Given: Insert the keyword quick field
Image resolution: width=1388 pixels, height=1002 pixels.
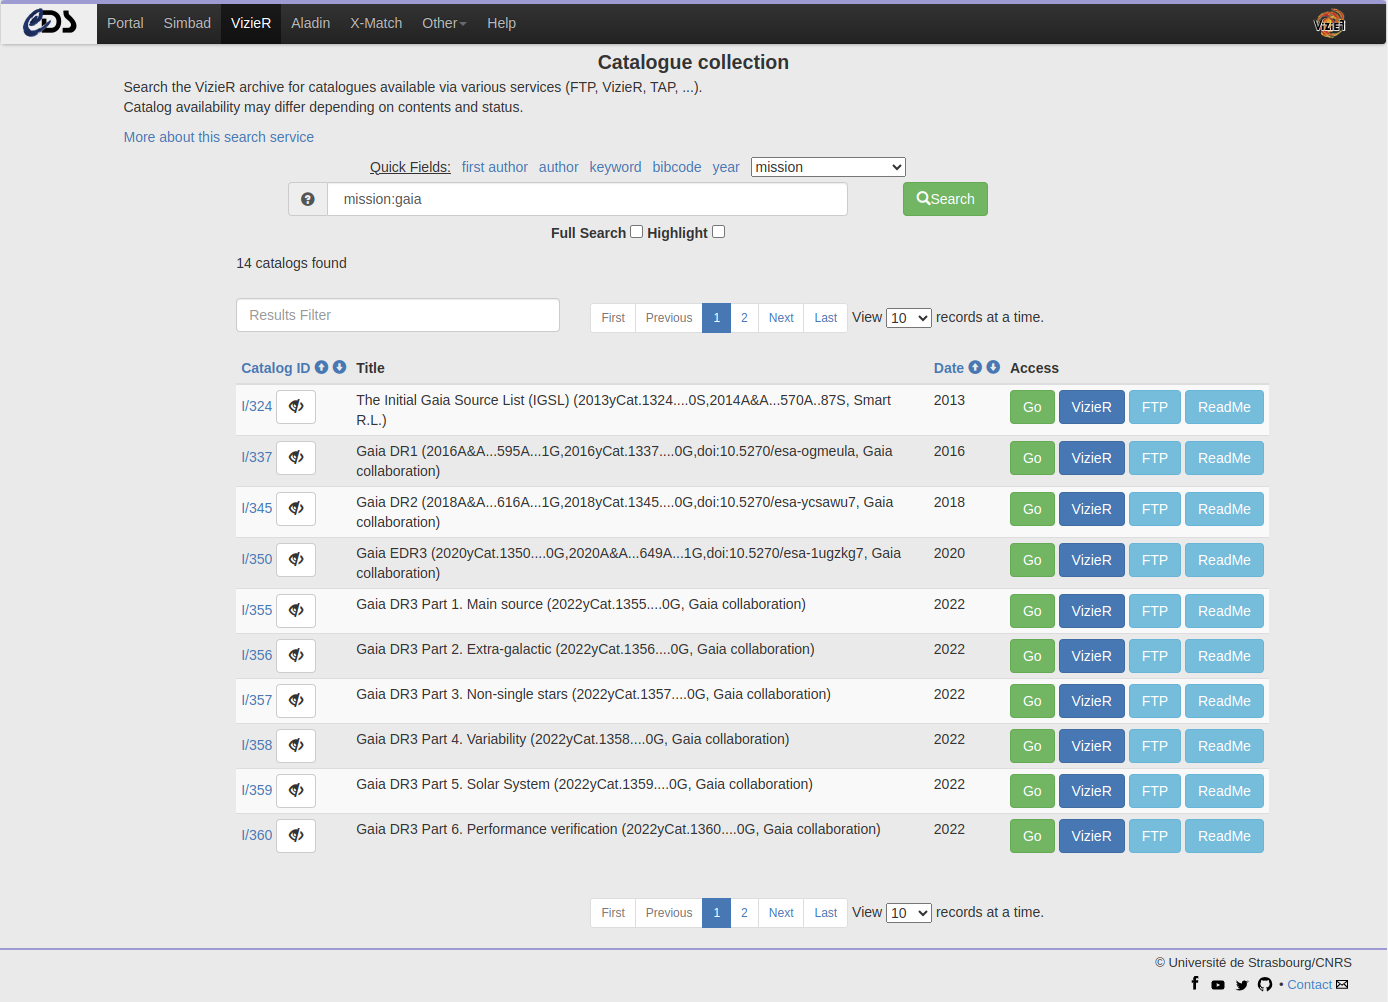Looking at the screenshot, I should (x=615, y=167).
